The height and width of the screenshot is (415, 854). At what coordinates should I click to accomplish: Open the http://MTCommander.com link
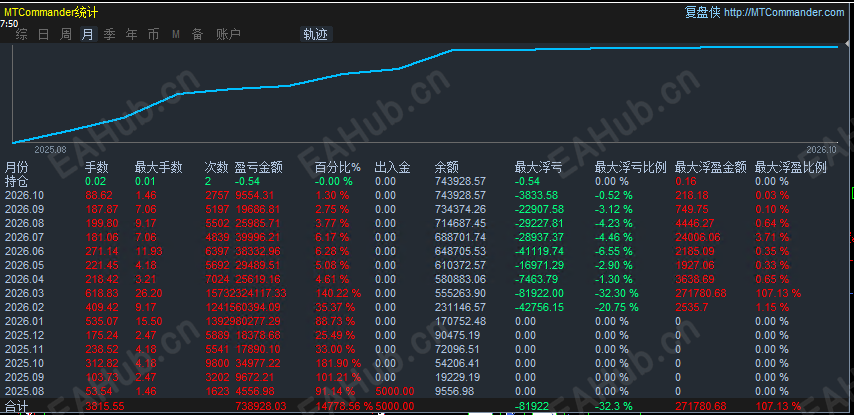click(784, 13)
